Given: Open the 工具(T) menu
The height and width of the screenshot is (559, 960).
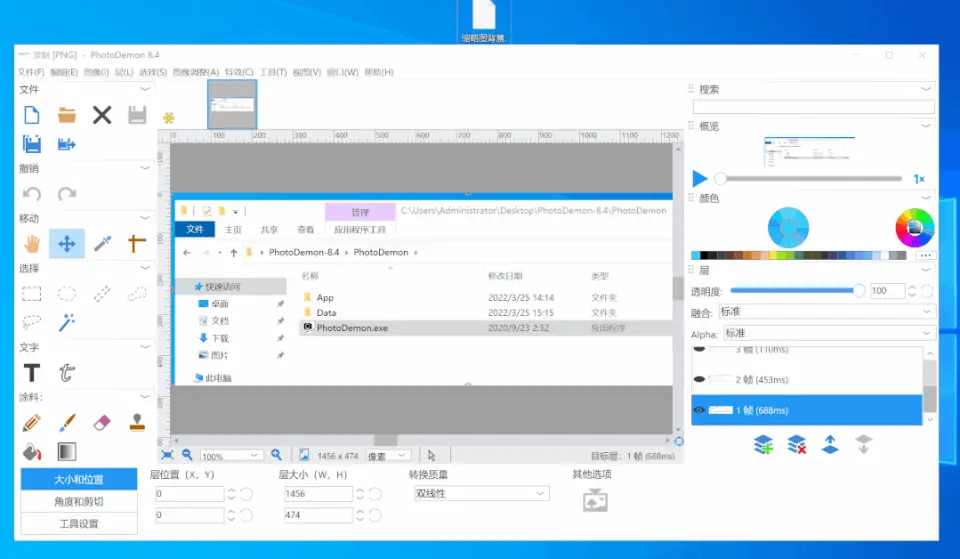Looking at the screenshot, I should (273, 72).
